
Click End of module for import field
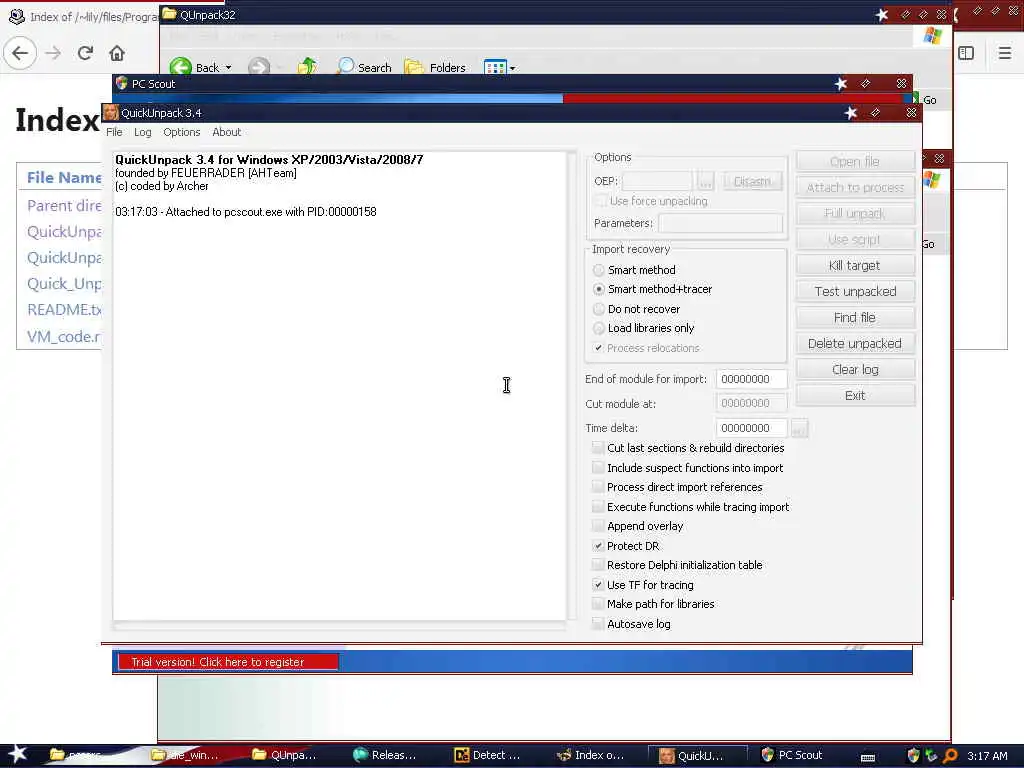[x=752, y=379]
